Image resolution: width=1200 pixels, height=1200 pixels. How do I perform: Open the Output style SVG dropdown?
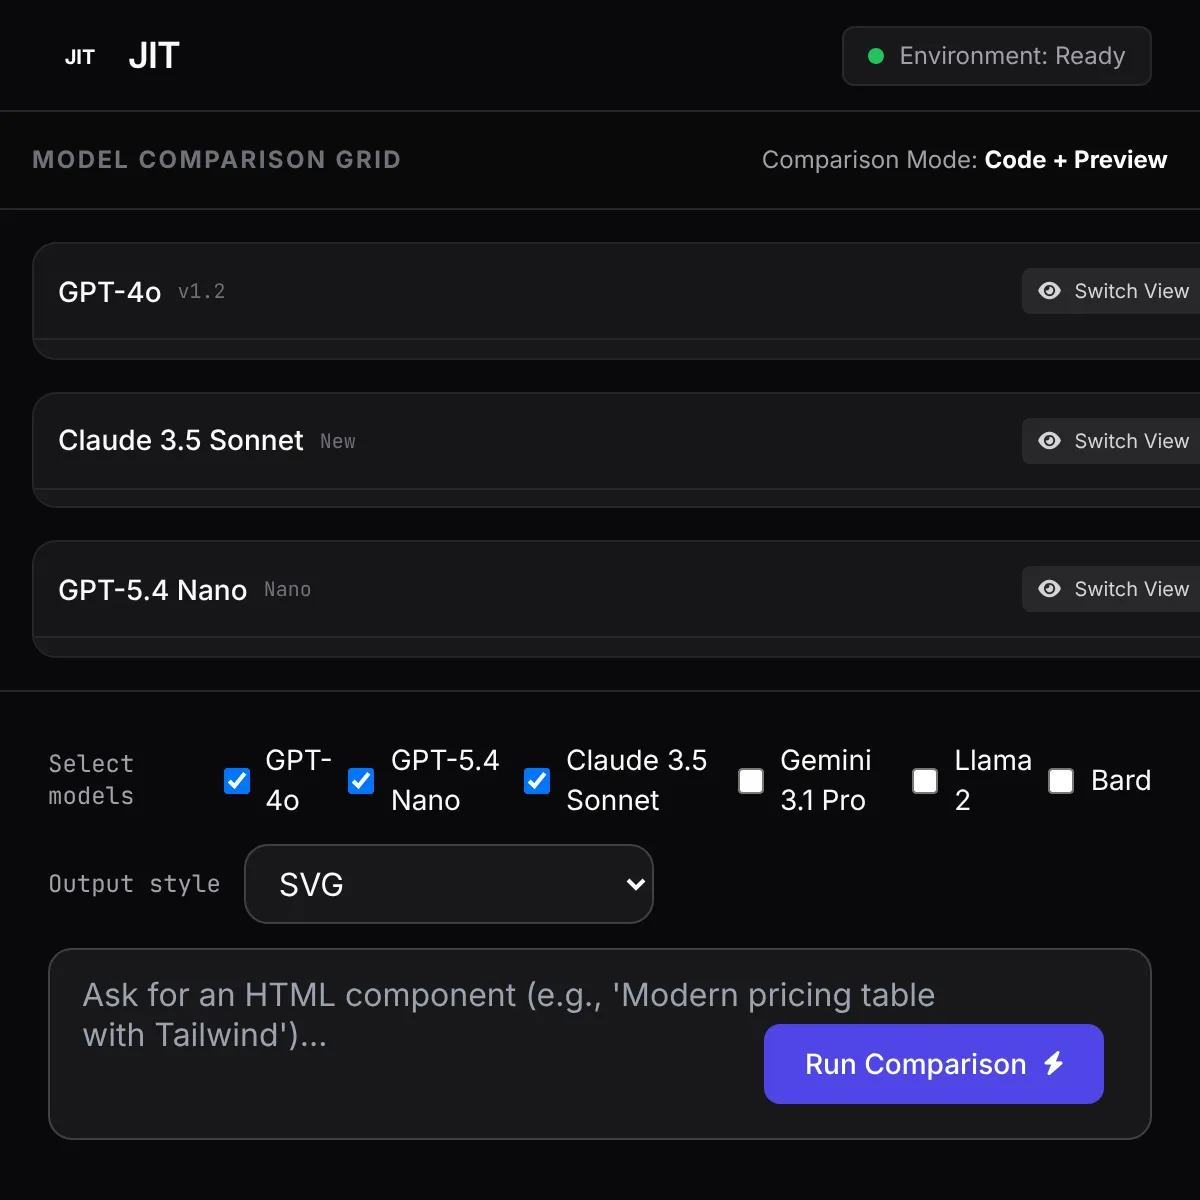(449, 884)
